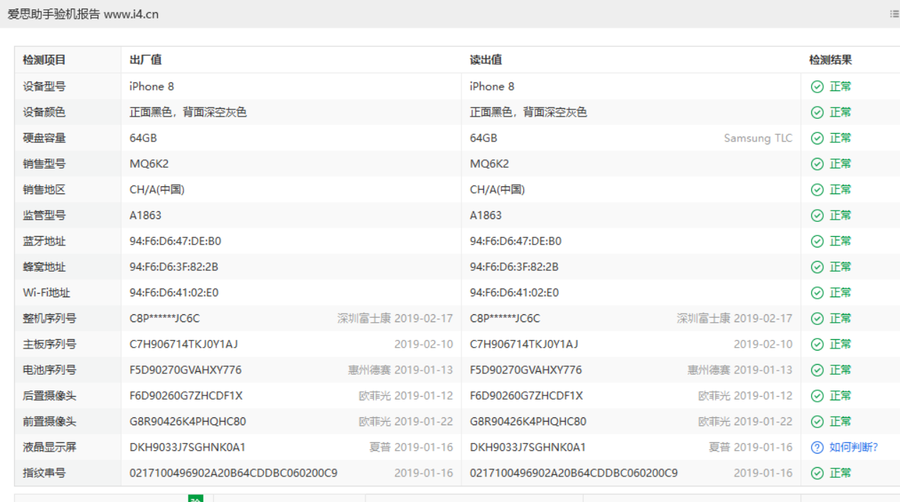The height and width of the screenshot is (502, 900).
Task: Click the 如何判断? link for 液晶显示屏
Action: 853,447
